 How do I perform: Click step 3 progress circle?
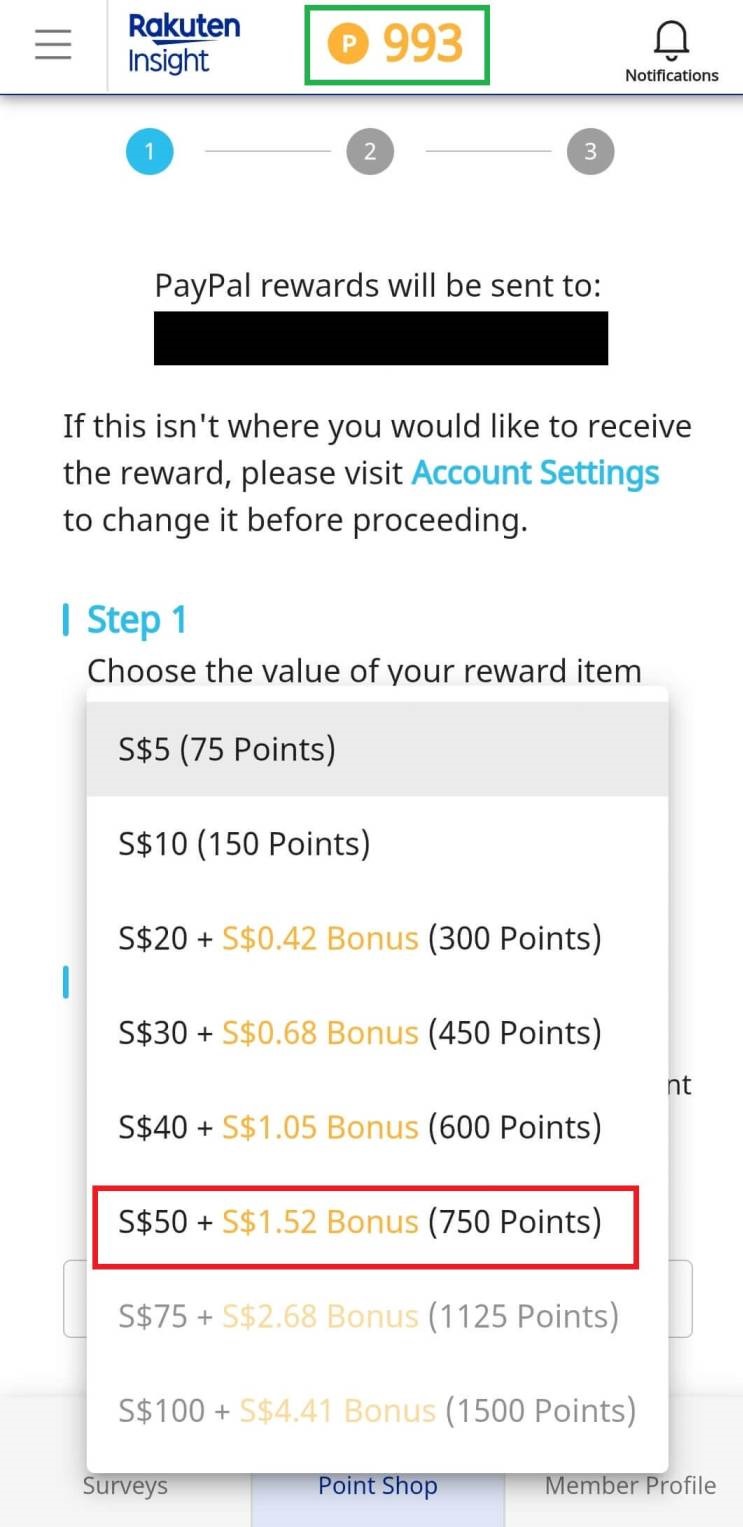(x=590, y=152)
